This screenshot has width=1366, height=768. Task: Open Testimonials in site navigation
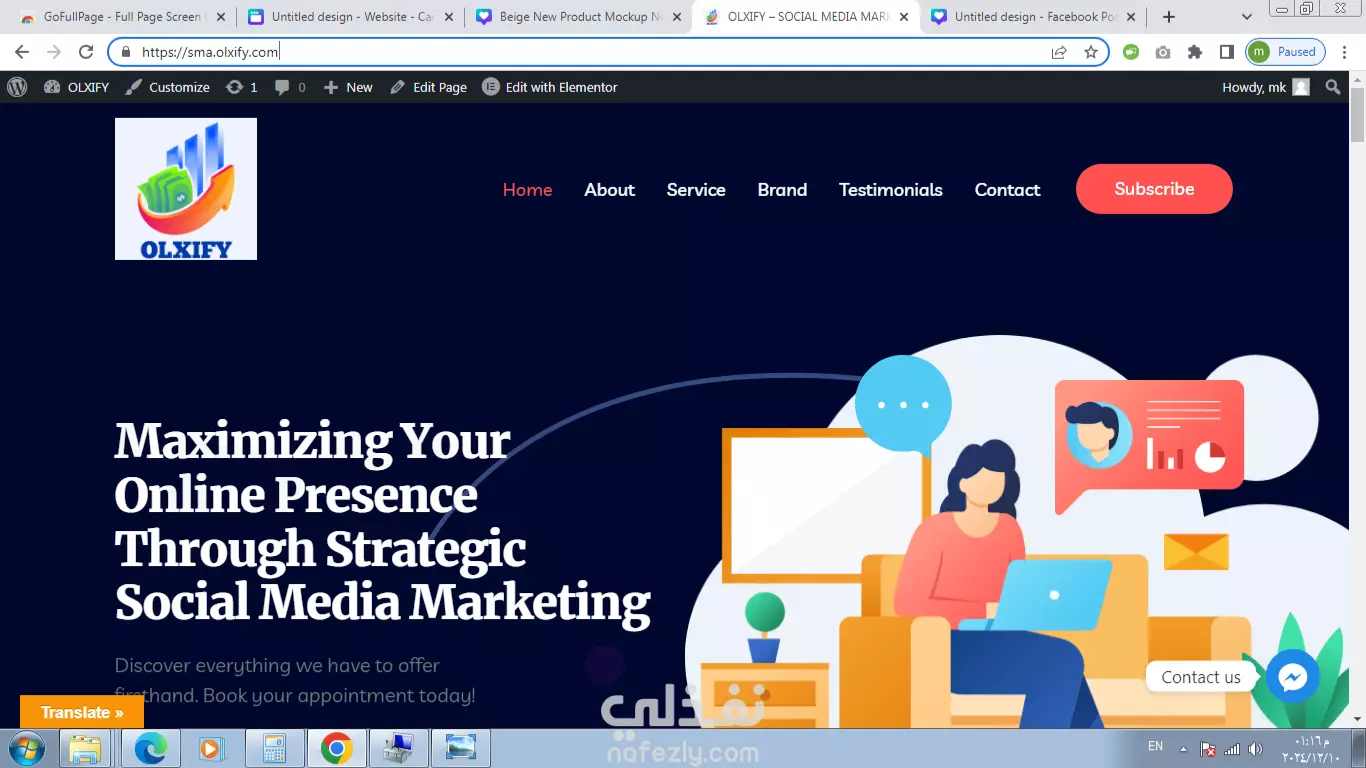(891, 189)
